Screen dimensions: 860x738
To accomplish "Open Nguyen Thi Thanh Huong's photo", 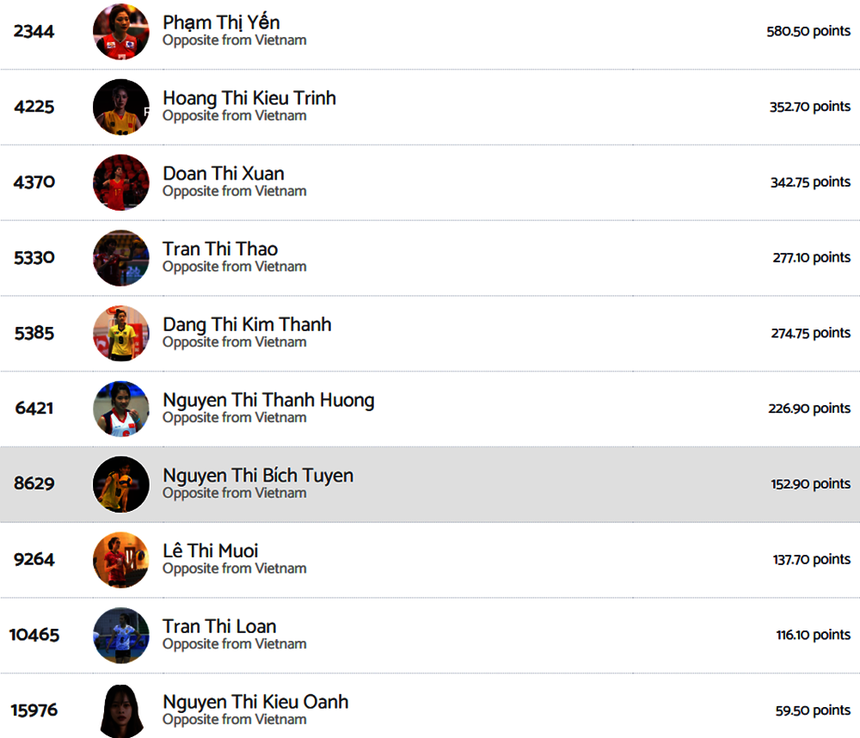I will click(x=121, y=409).
